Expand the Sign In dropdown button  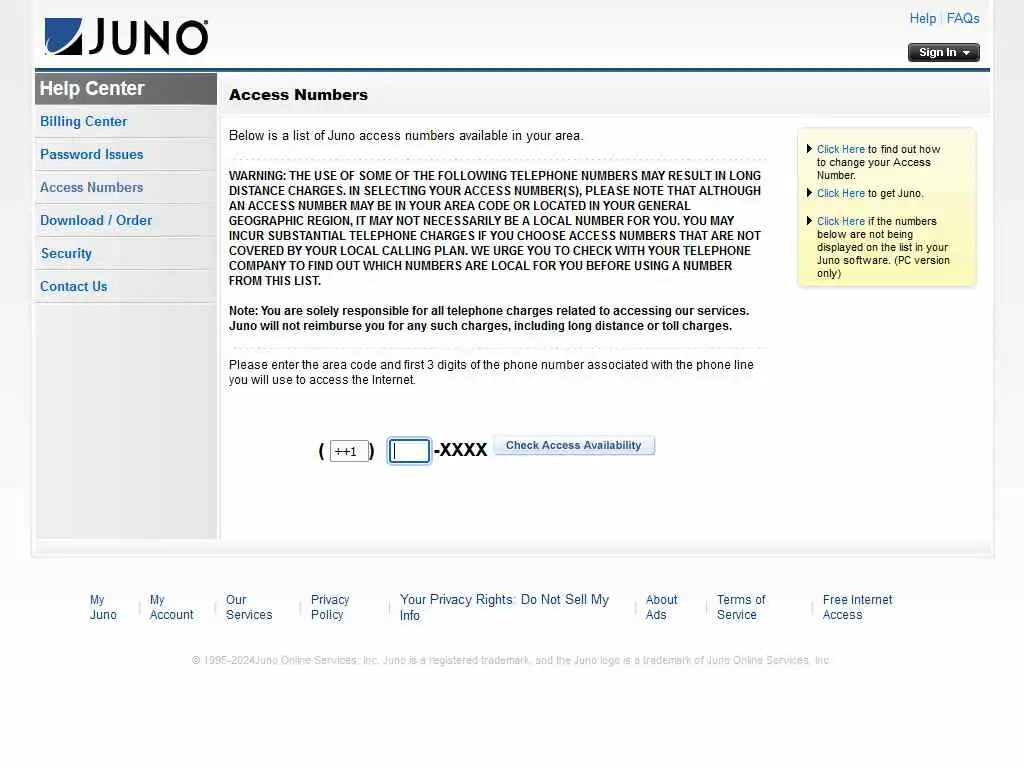(x=943, y=52)
